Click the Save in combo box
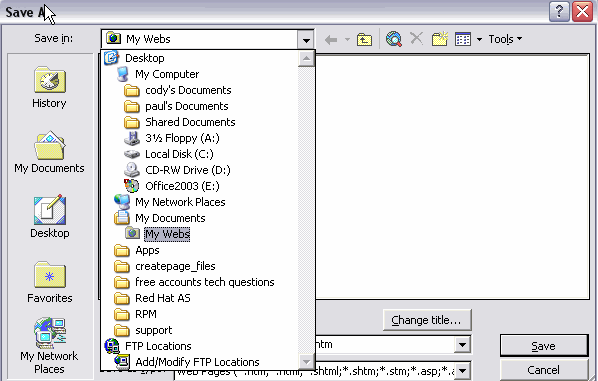 pos(208,39)
